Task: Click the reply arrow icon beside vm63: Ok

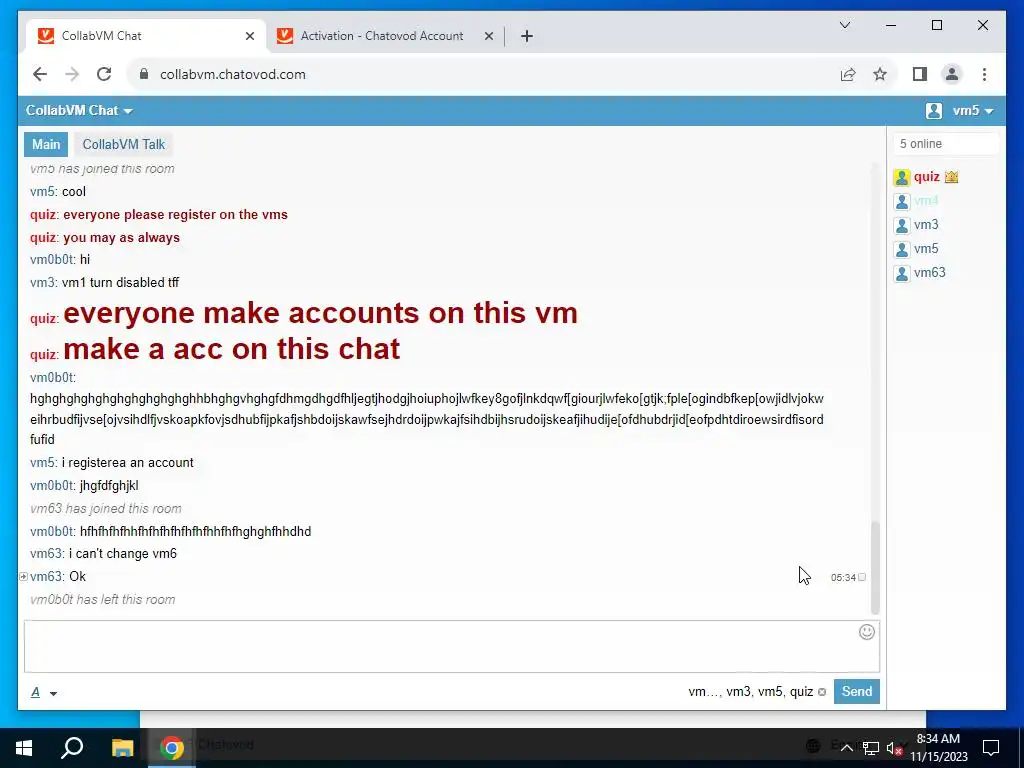Action: pos(24,577)
